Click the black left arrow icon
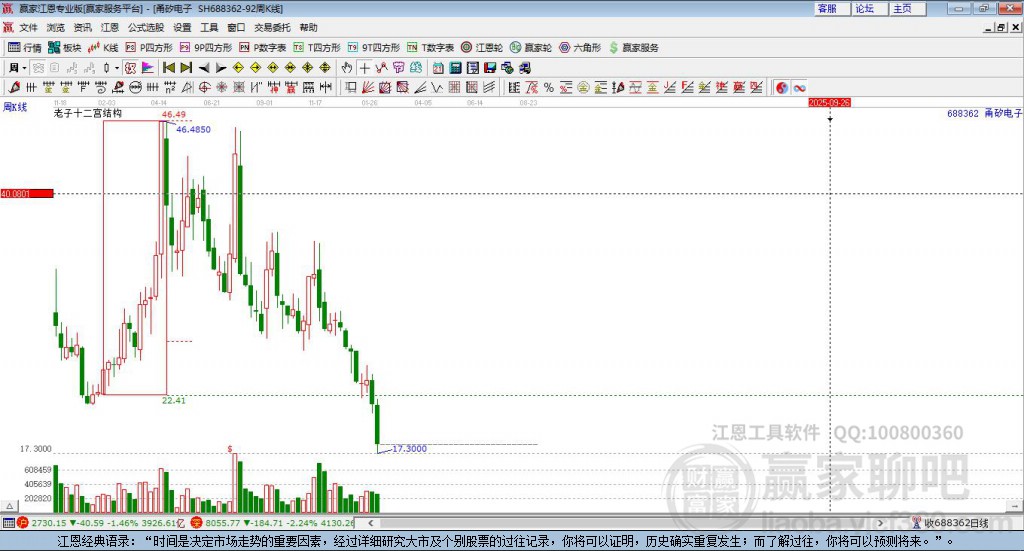The height and width of the screenshot is (551, 1024). point(204,68)
